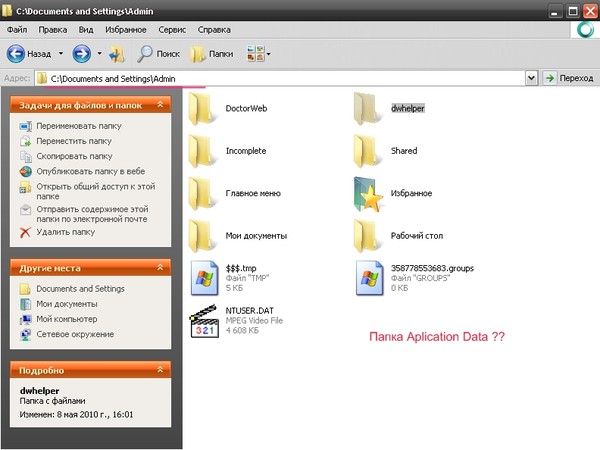The height and width of the screenshot is (450, 600).
Task: Open the Избранное menu
Action: click(126, 29)
